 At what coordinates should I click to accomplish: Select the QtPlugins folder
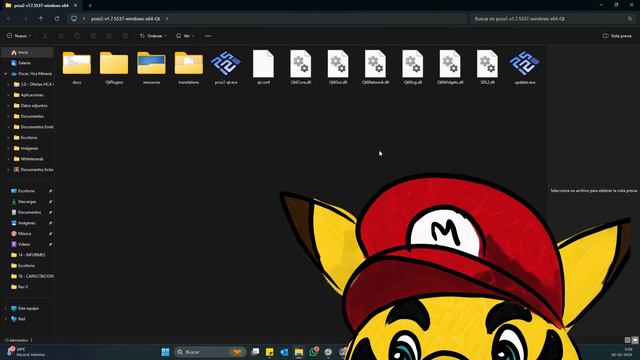[x=114, y=67]
